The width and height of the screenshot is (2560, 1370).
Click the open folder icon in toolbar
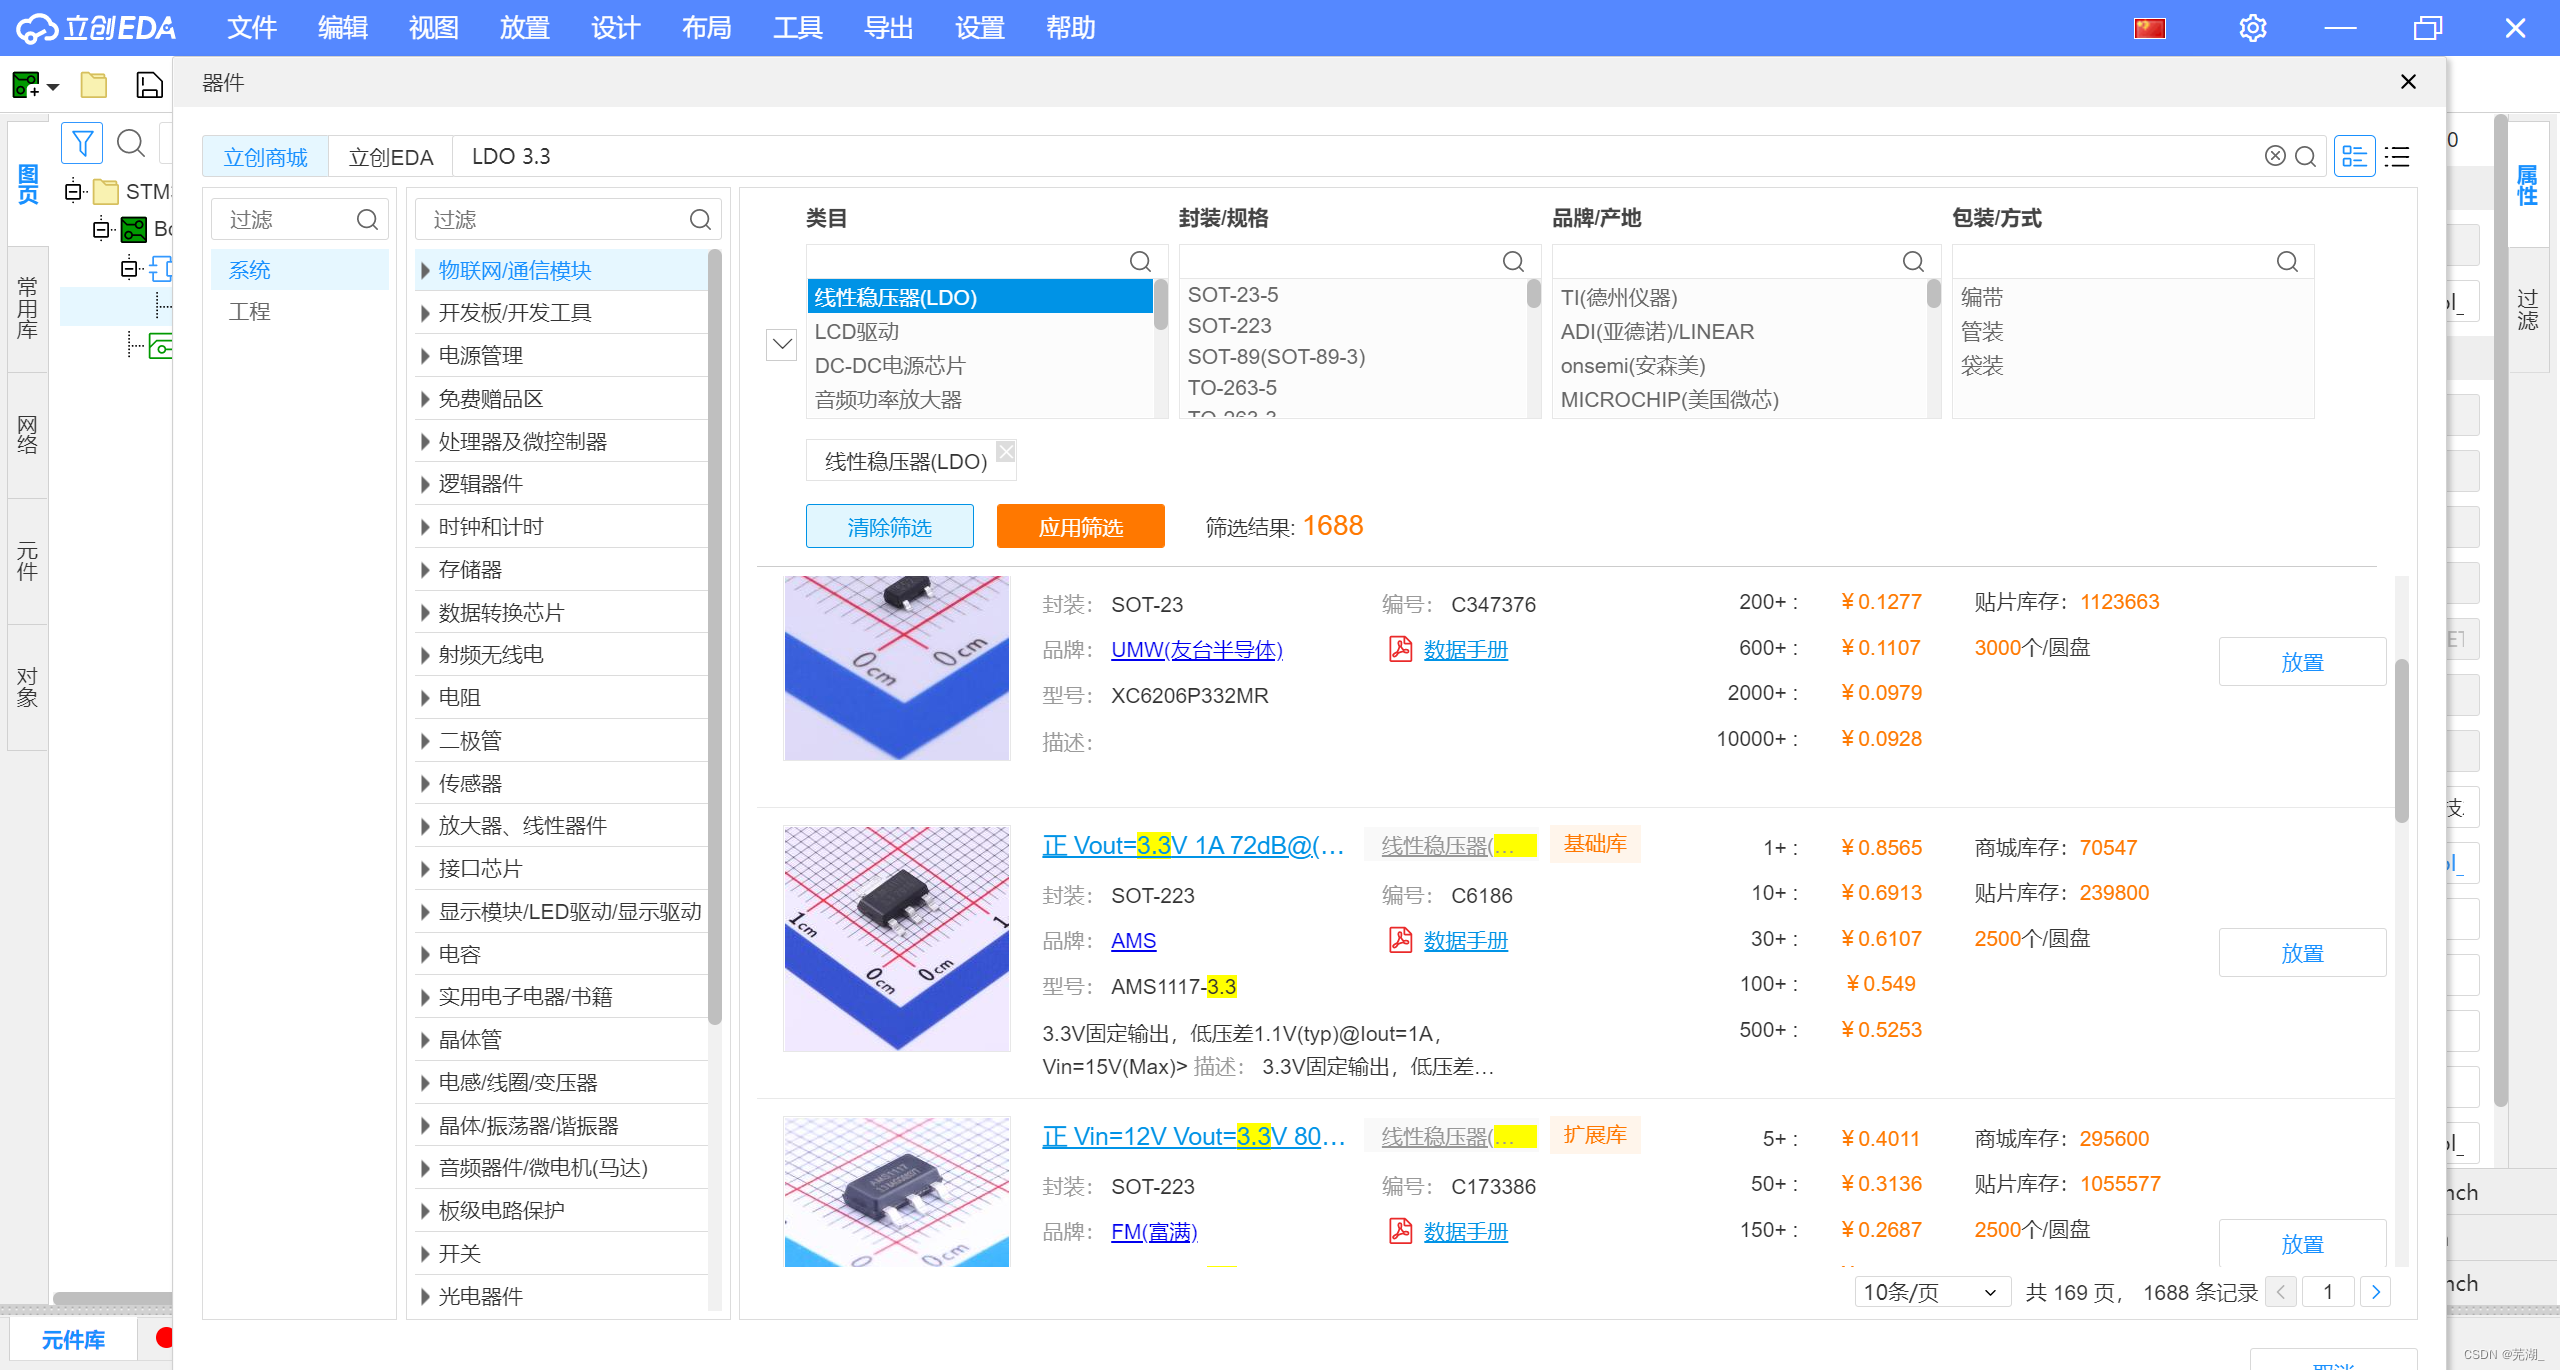pos(94,85)
